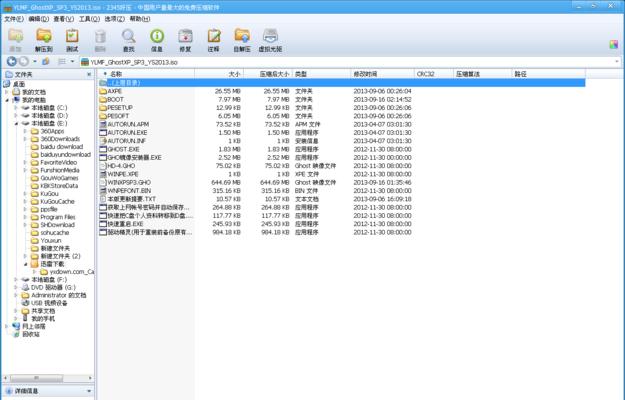
Task: Select the PESOFT folder
Action: coord(342,116)
